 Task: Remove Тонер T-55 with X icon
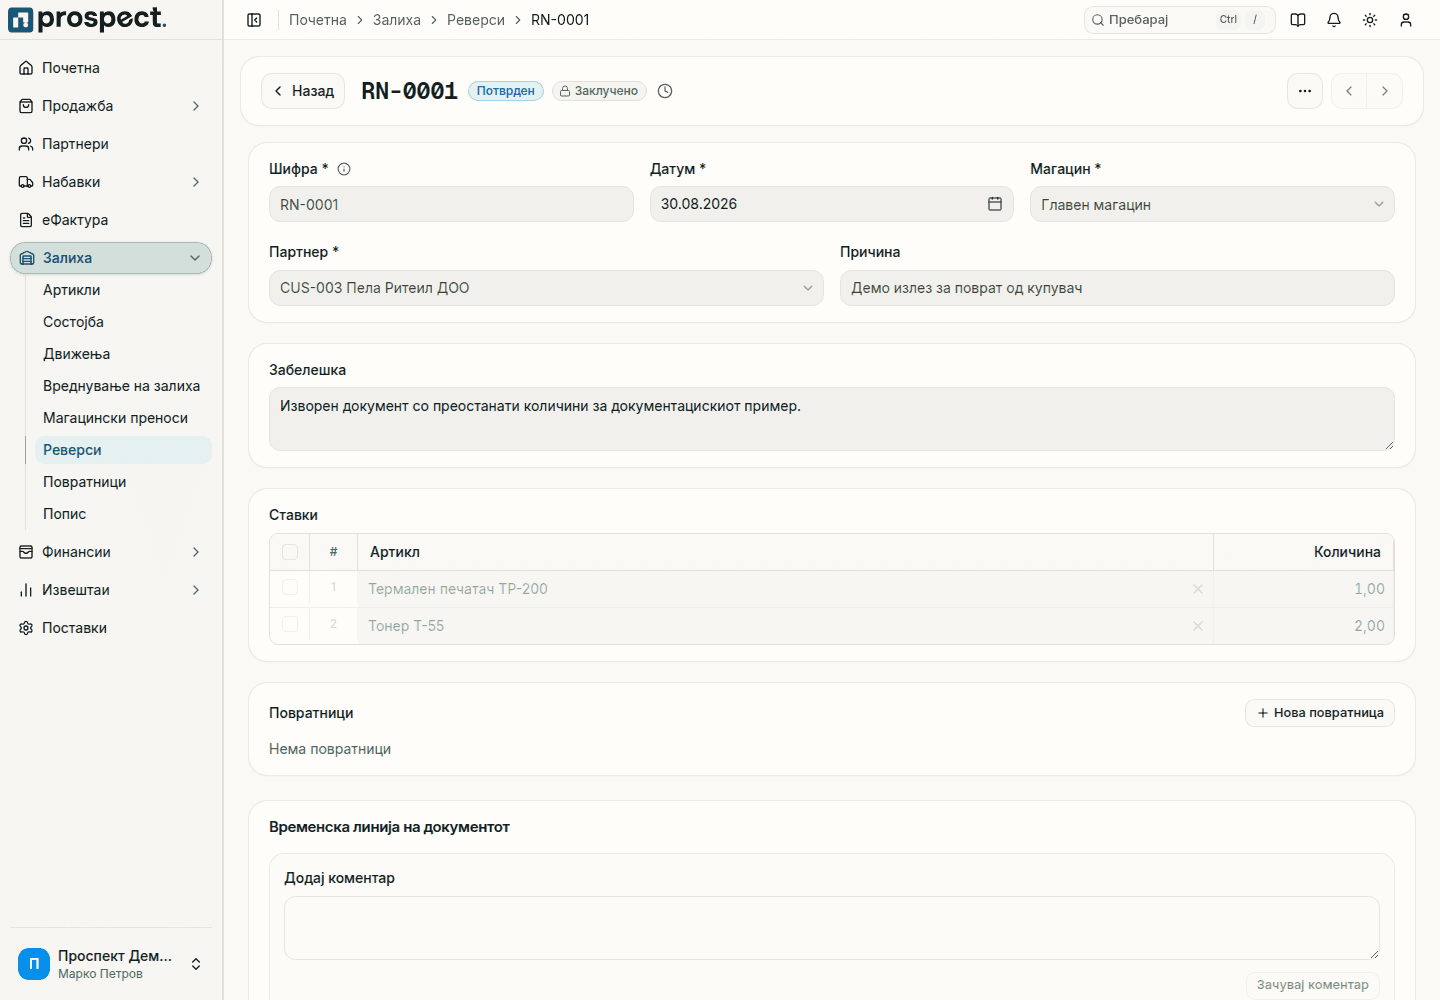pyautogui.click(x=1198, y=626)
